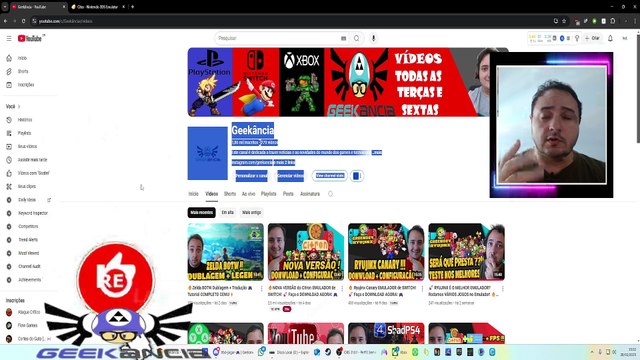The width and height of the screenshot is (640, 360).
Task: Open the Assinatura channel tab
Action: pyautogui.click(x=310, y=194)
